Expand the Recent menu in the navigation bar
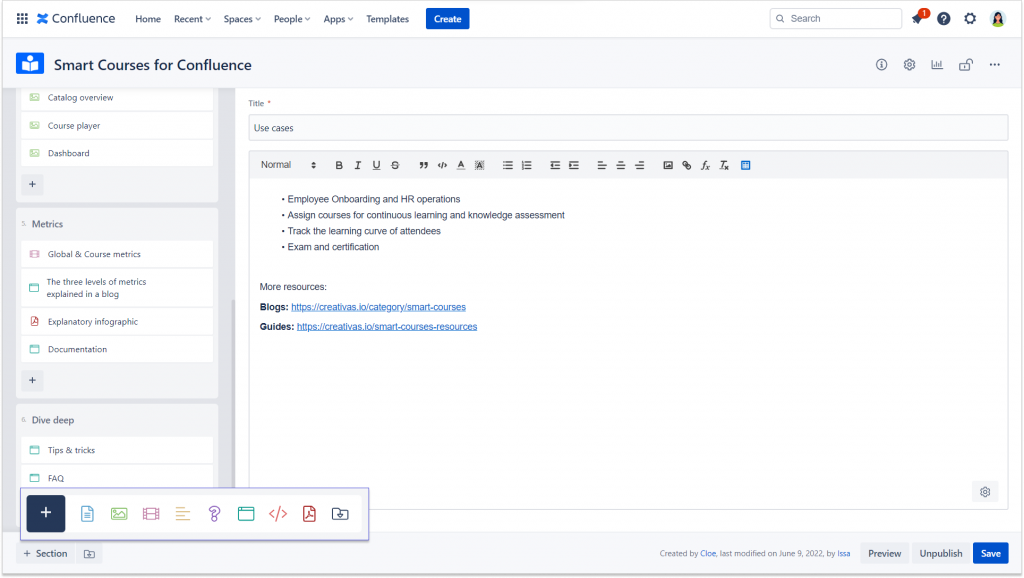 pyautogui.click(x=191, y=18)
